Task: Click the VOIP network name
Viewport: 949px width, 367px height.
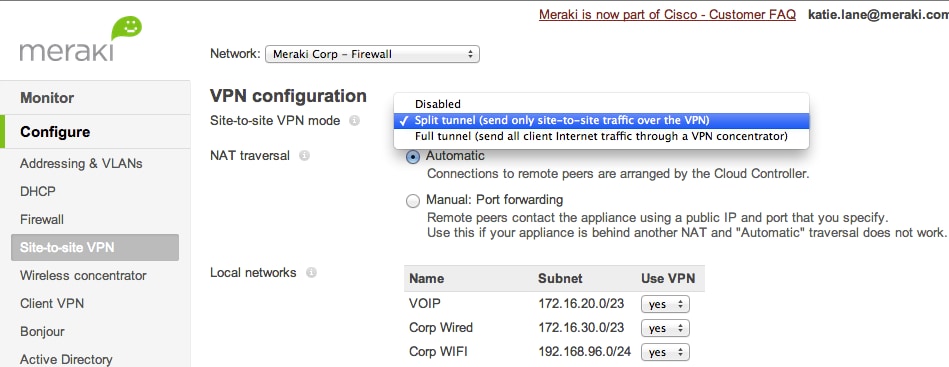Action: 424,304
